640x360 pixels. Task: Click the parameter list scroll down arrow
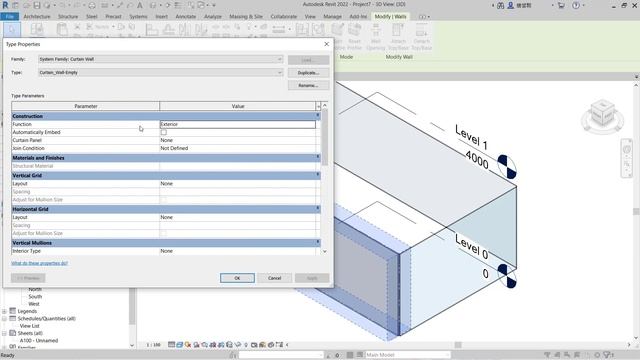(x=325, y=251)
